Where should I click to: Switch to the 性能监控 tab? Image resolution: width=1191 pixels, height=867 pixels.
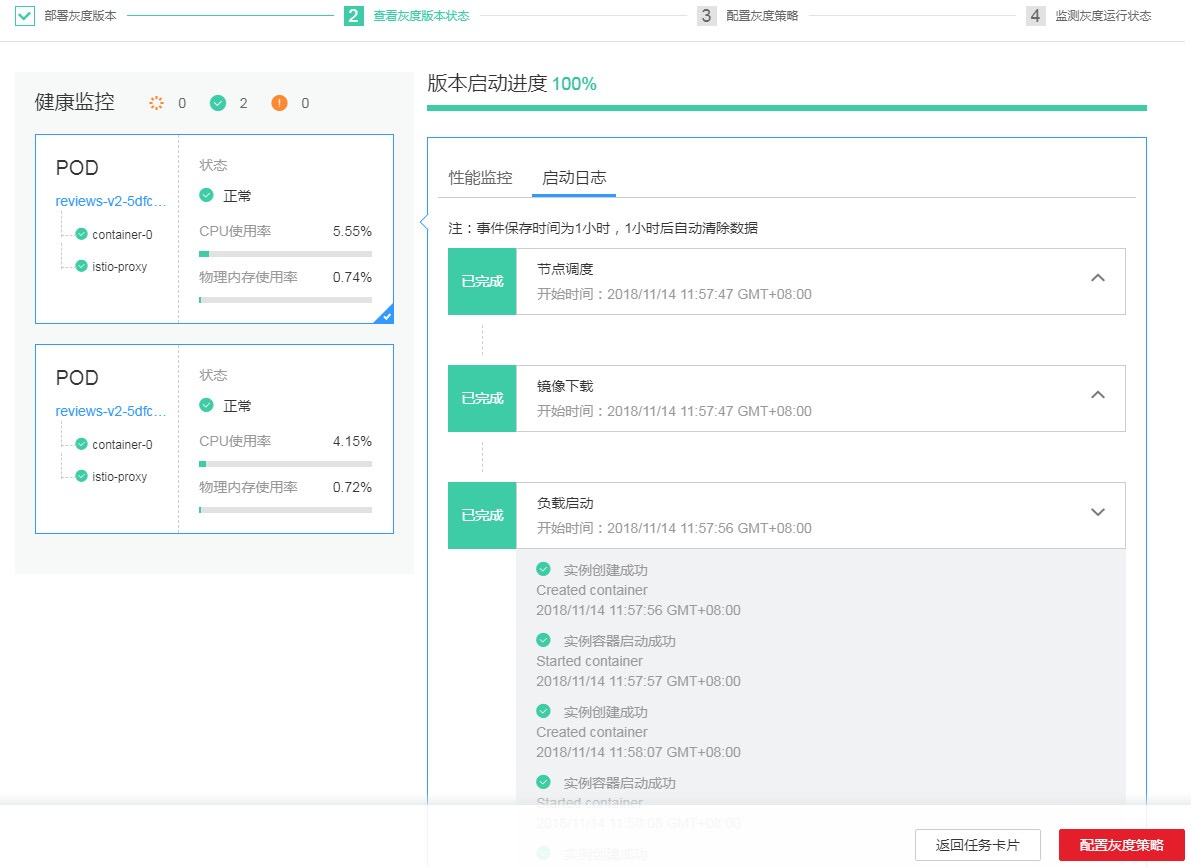480,178
